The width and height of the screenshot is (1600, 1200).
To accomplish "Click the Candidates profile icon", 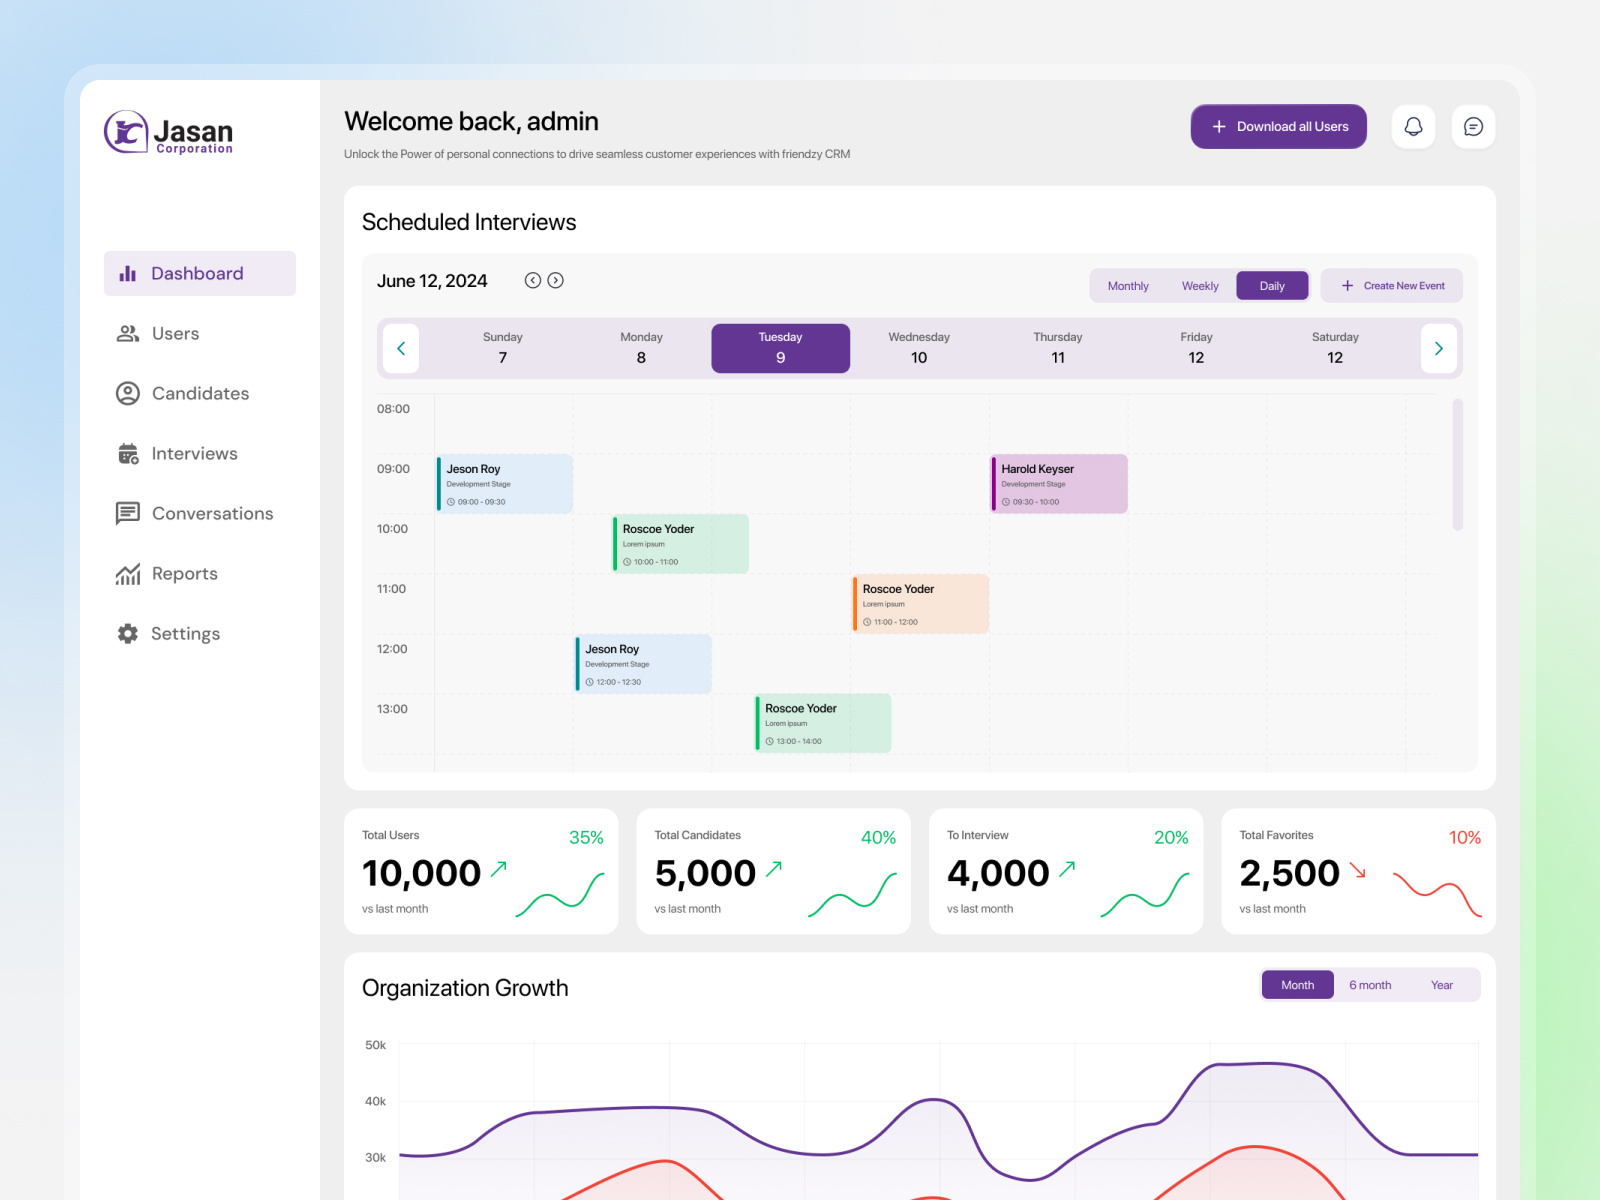I will click(128, 394).
